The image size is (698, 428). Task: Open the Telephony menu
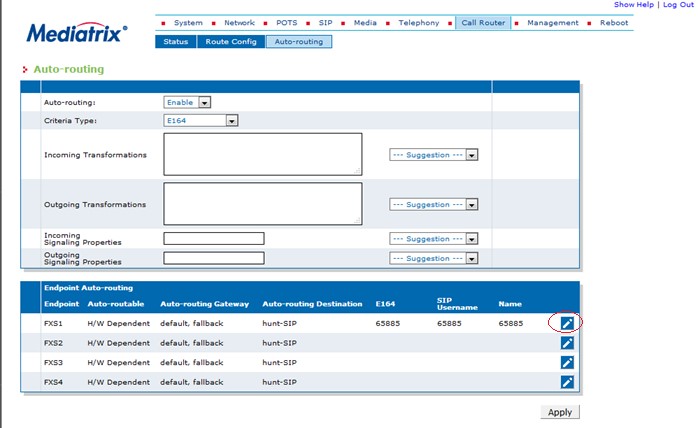[x=418, y=23]
